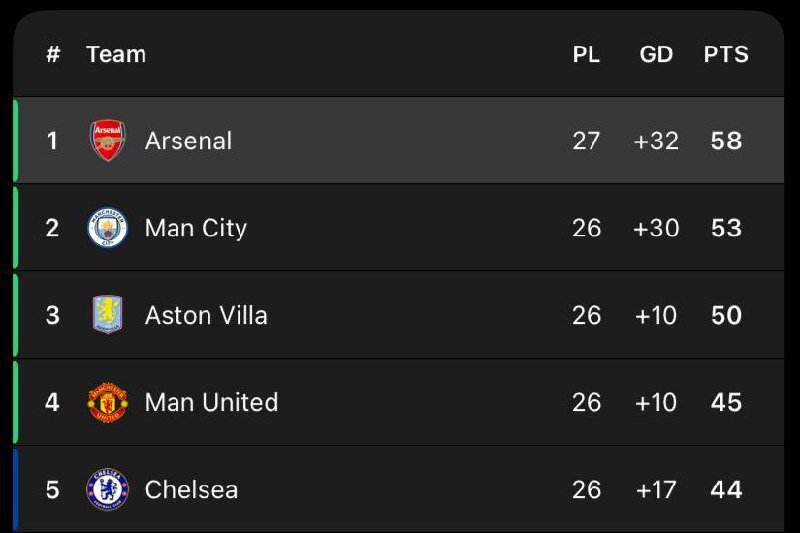The height and width of the screenshot is (533, 800).
Task: Click Man City's +30 goal difference
Action: [x=656, y=228]
